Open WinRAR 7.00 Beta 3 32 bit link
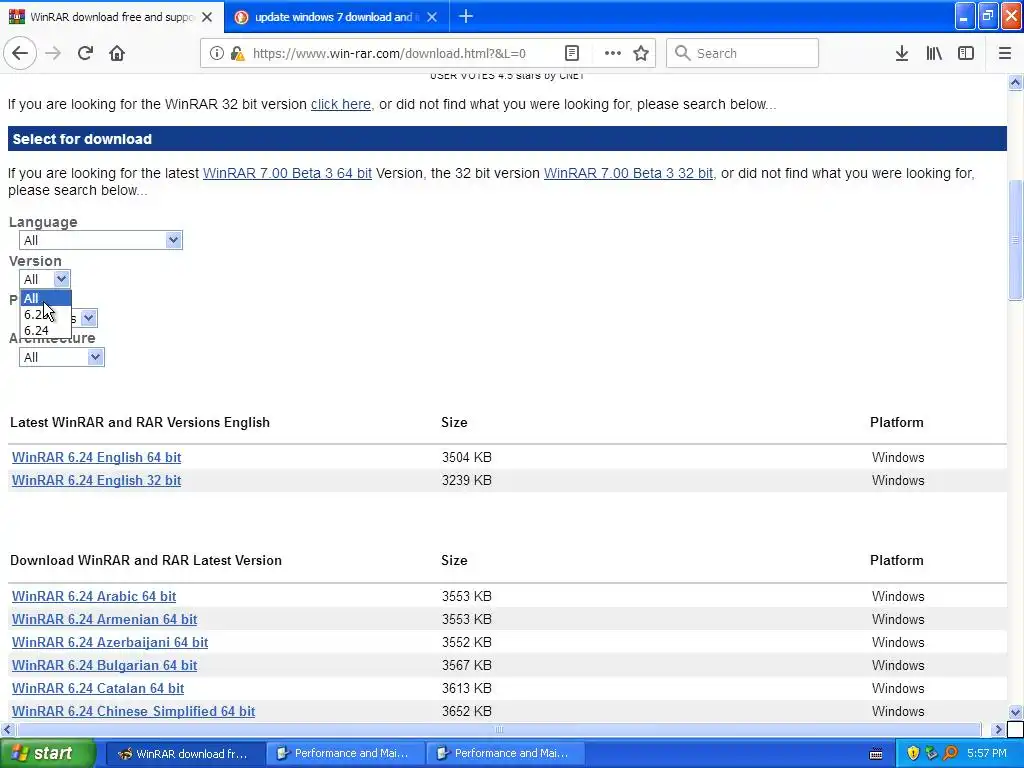Viewport: 1024px width, 768px height. click(x=628, y=173)
